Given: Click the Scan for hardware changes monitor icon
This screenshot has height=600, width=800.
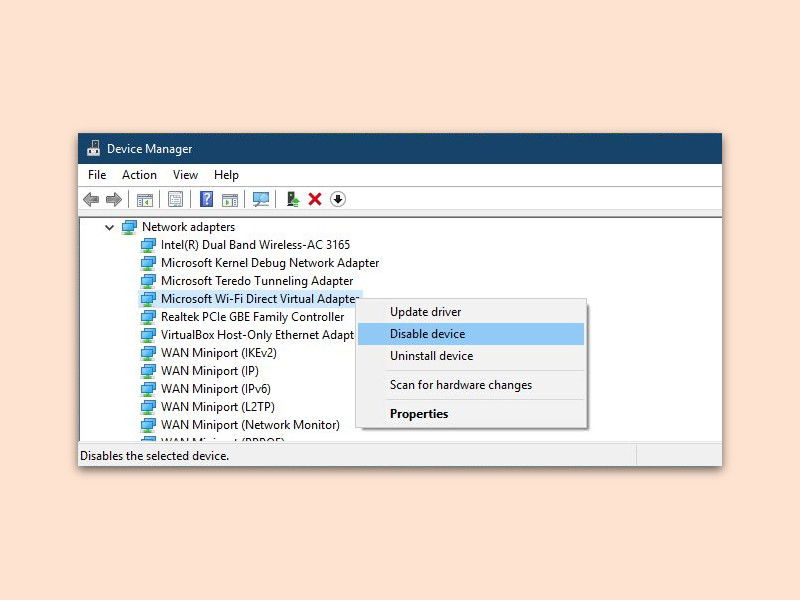Looking at the screenshot, I should pos(261,199).
